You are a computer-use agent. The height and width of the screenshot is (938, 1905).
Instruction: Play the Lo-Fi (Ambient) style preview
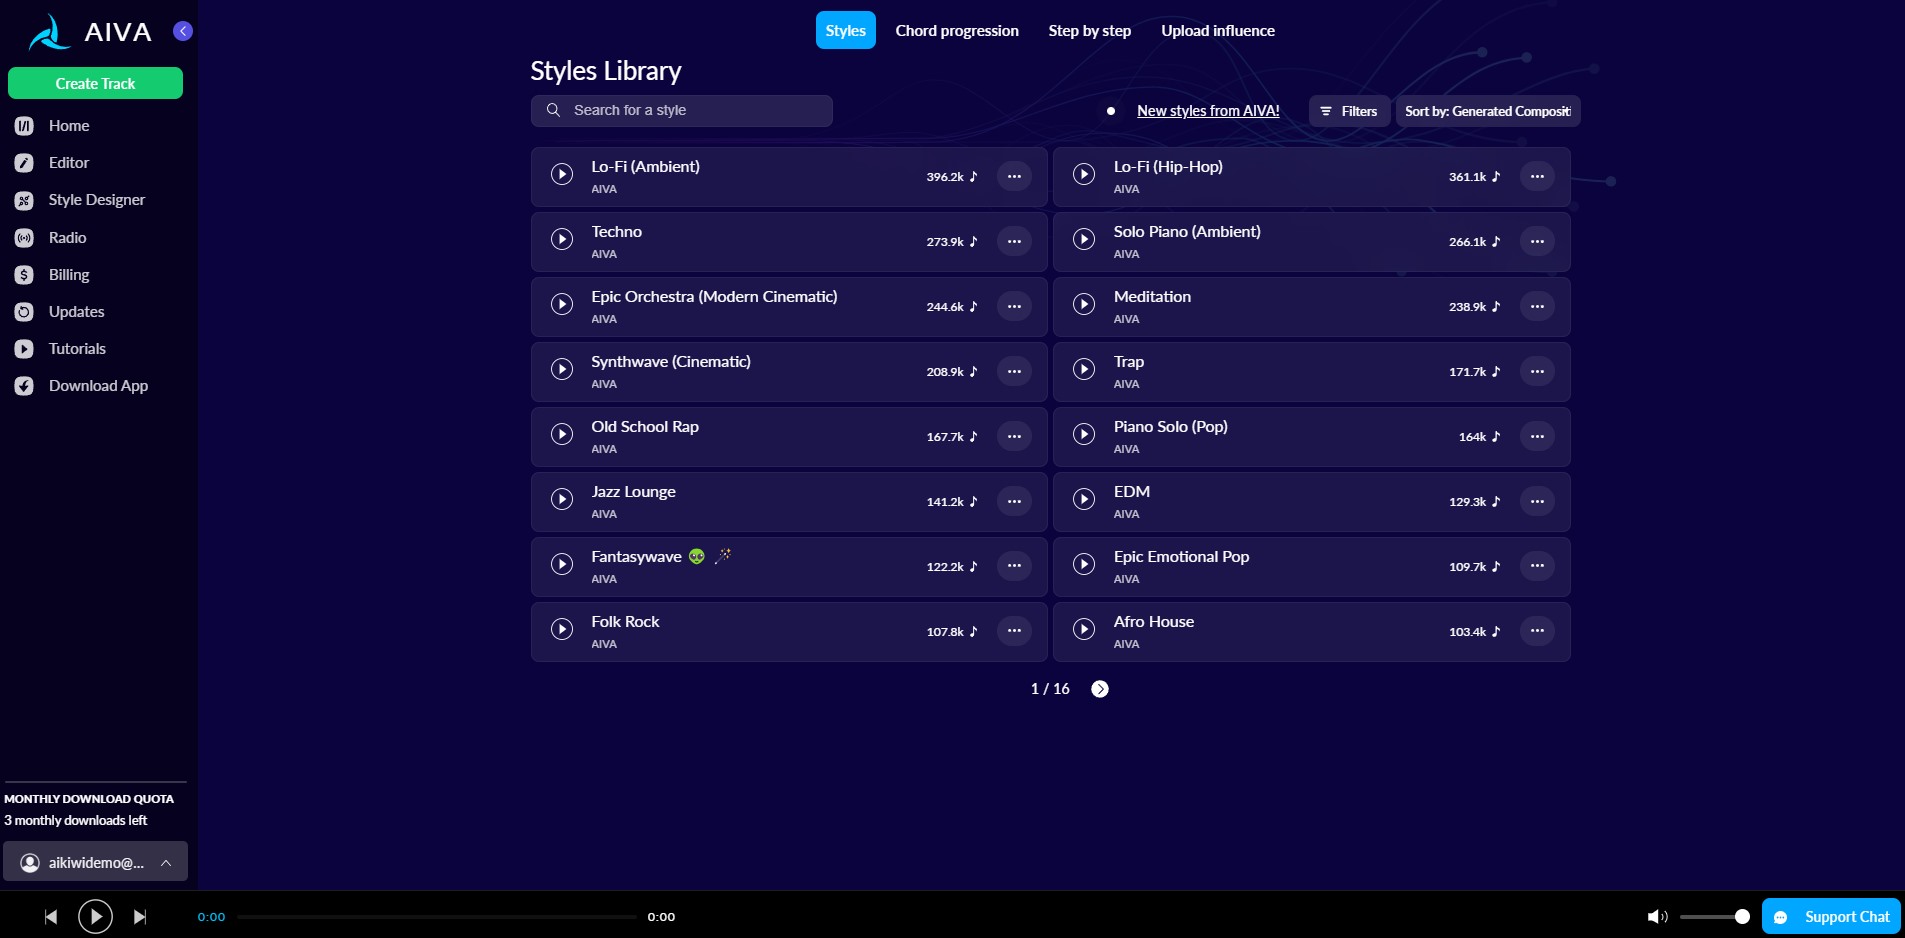point(562,174)
